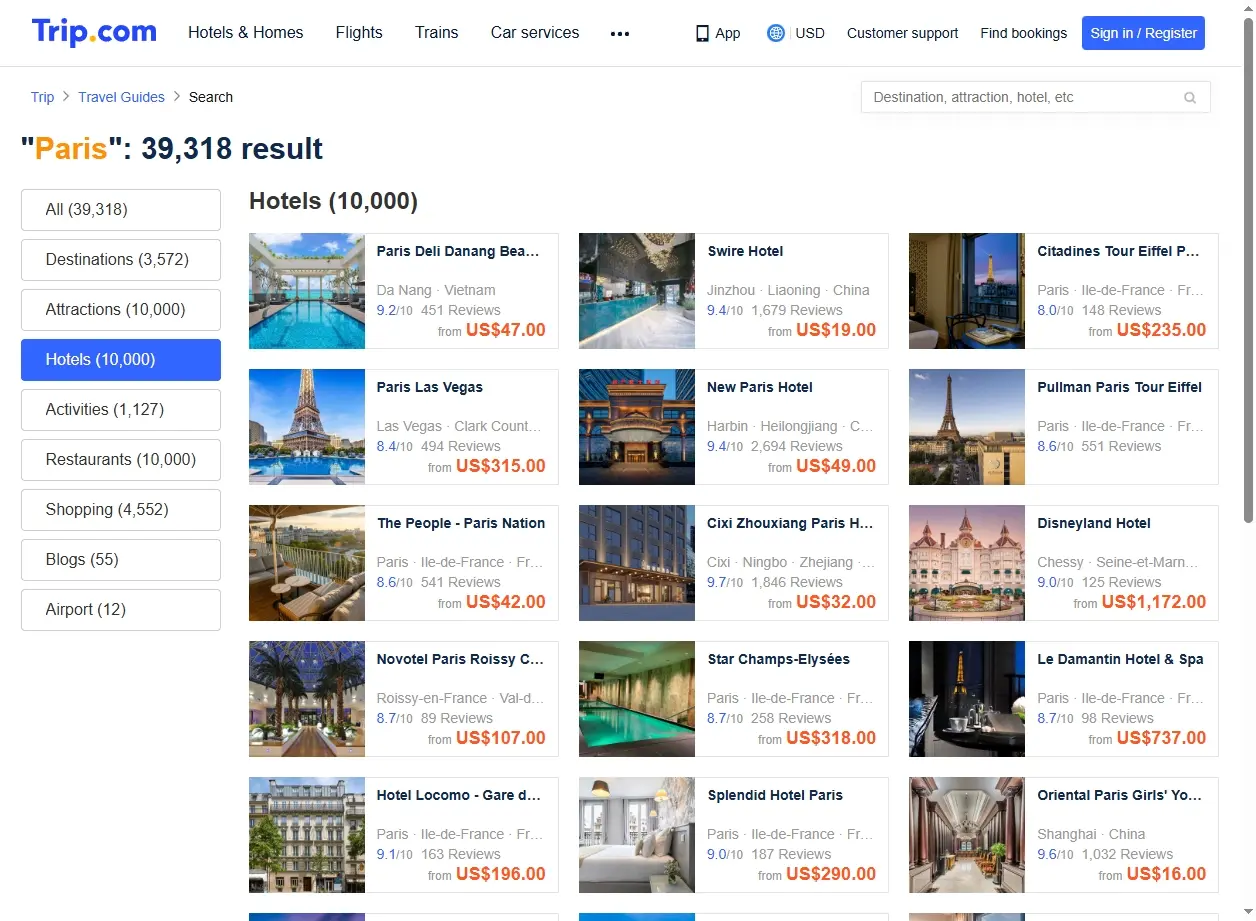Click the Swire Hotel title
1256x921 pixels.
pyautogui.click(x=745, y=251)
